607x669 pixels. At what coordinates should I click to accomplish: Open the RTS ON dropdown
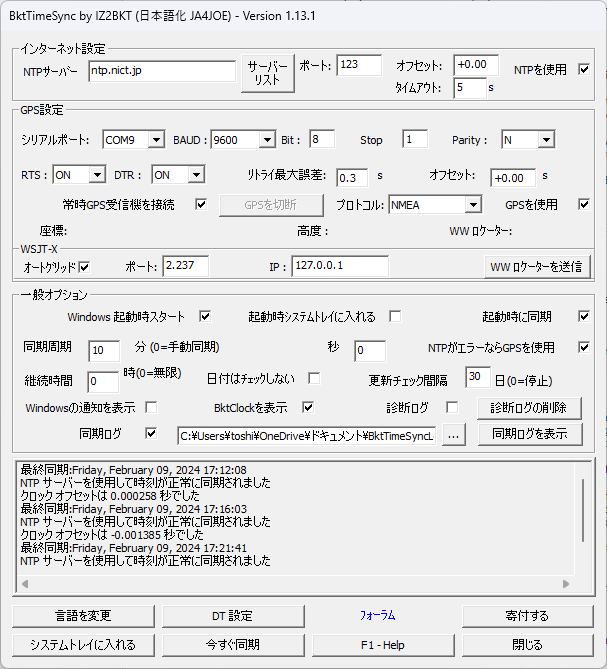(98, 175)
